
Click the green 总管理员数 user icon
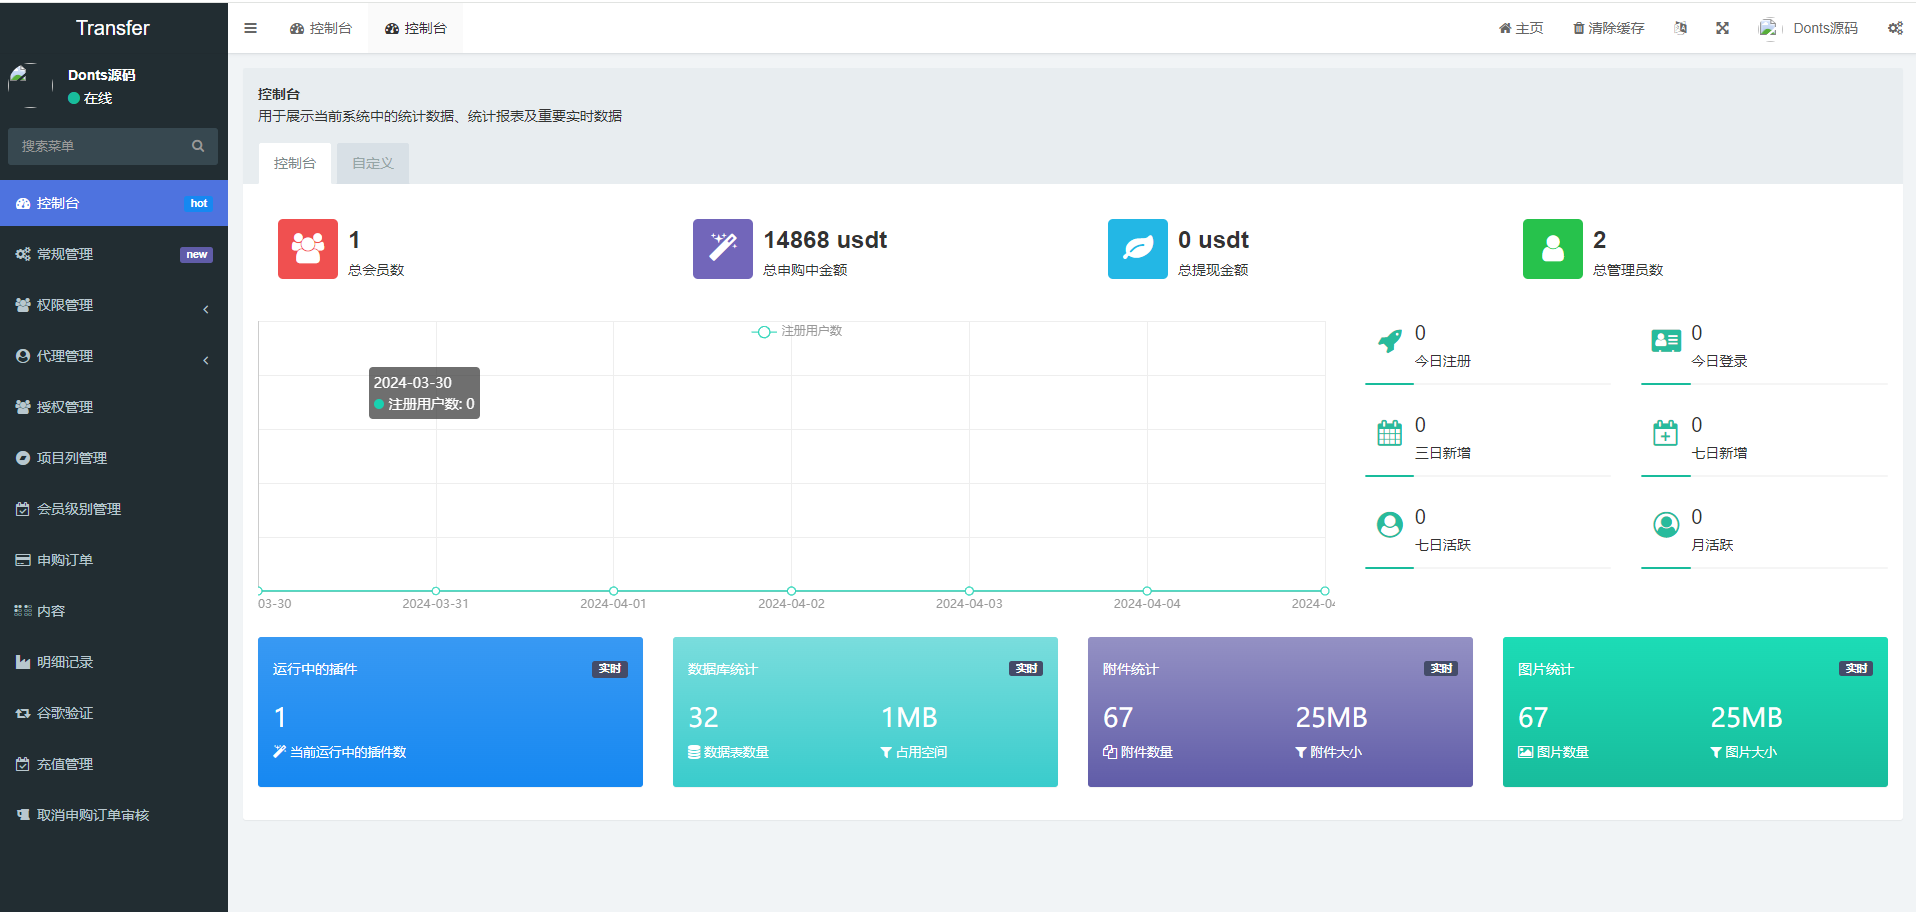click(x=1553, y=249)
